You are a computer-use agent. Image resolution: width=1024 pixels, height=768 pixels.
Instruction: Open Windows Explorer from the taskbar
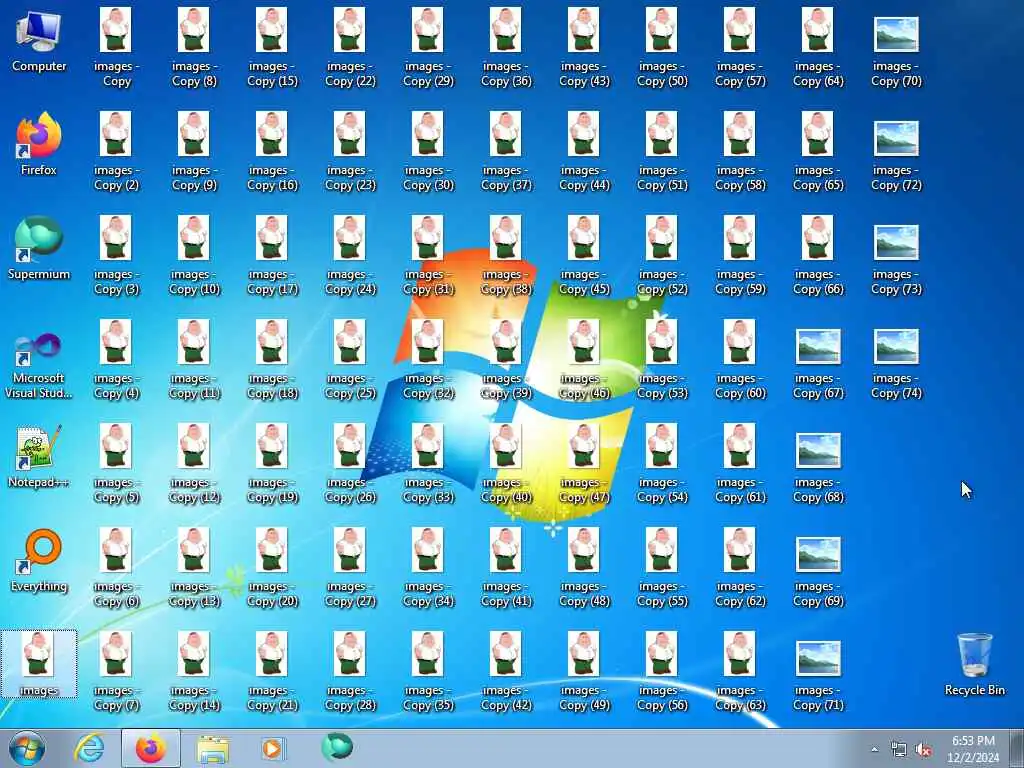tap(212, 748)
